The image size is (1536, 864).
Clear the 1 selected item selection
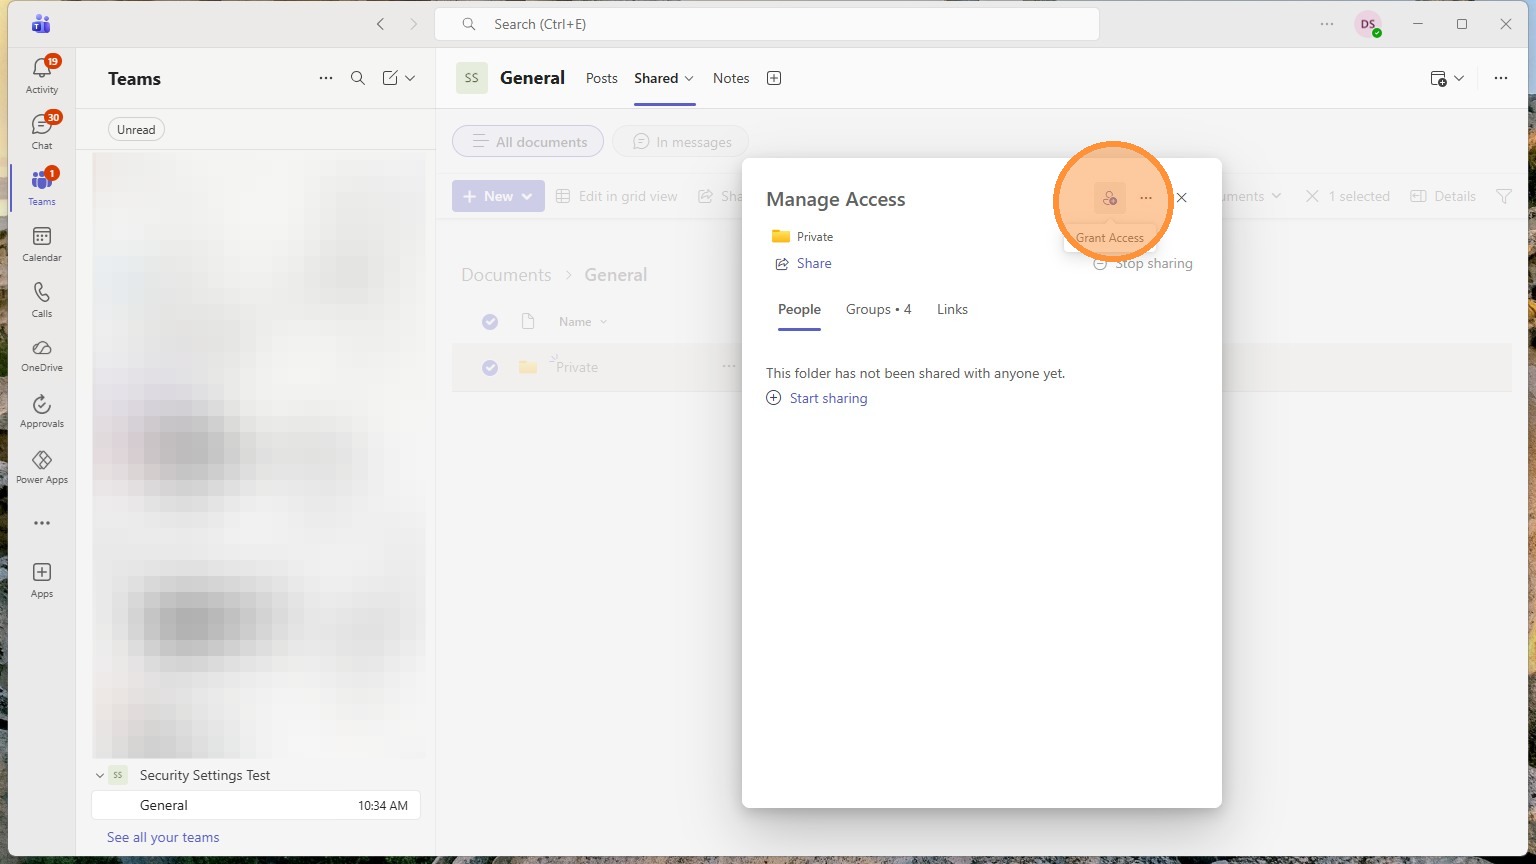[1348, 196]
